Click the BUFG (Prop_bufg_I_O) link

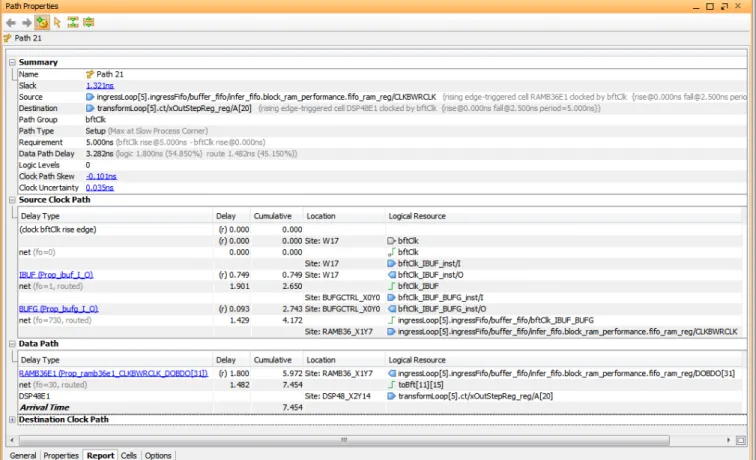point(58,309)
